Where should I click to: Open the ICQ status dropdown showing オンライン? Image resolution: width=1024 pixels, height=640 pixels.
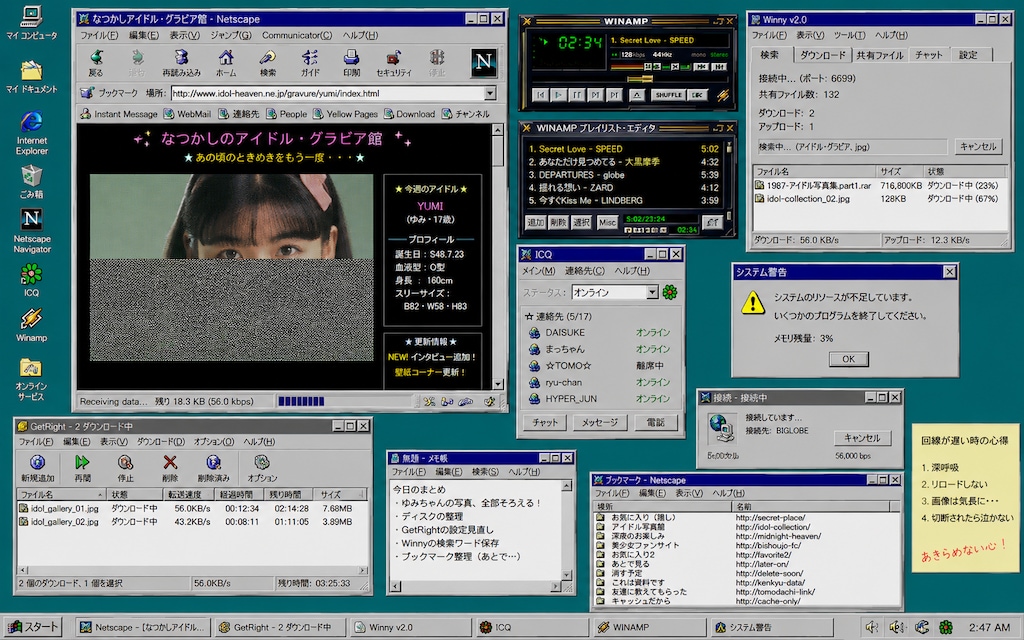pyautogui.click(x=615, y=293)
